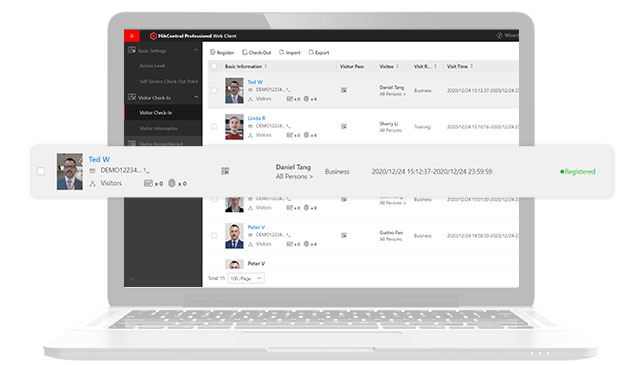Image resolution: width=642 pixels, height=365 pixels.
Task: Click the fingerprint icon in Ted W's laptop table row
Action: coord(306,99)
